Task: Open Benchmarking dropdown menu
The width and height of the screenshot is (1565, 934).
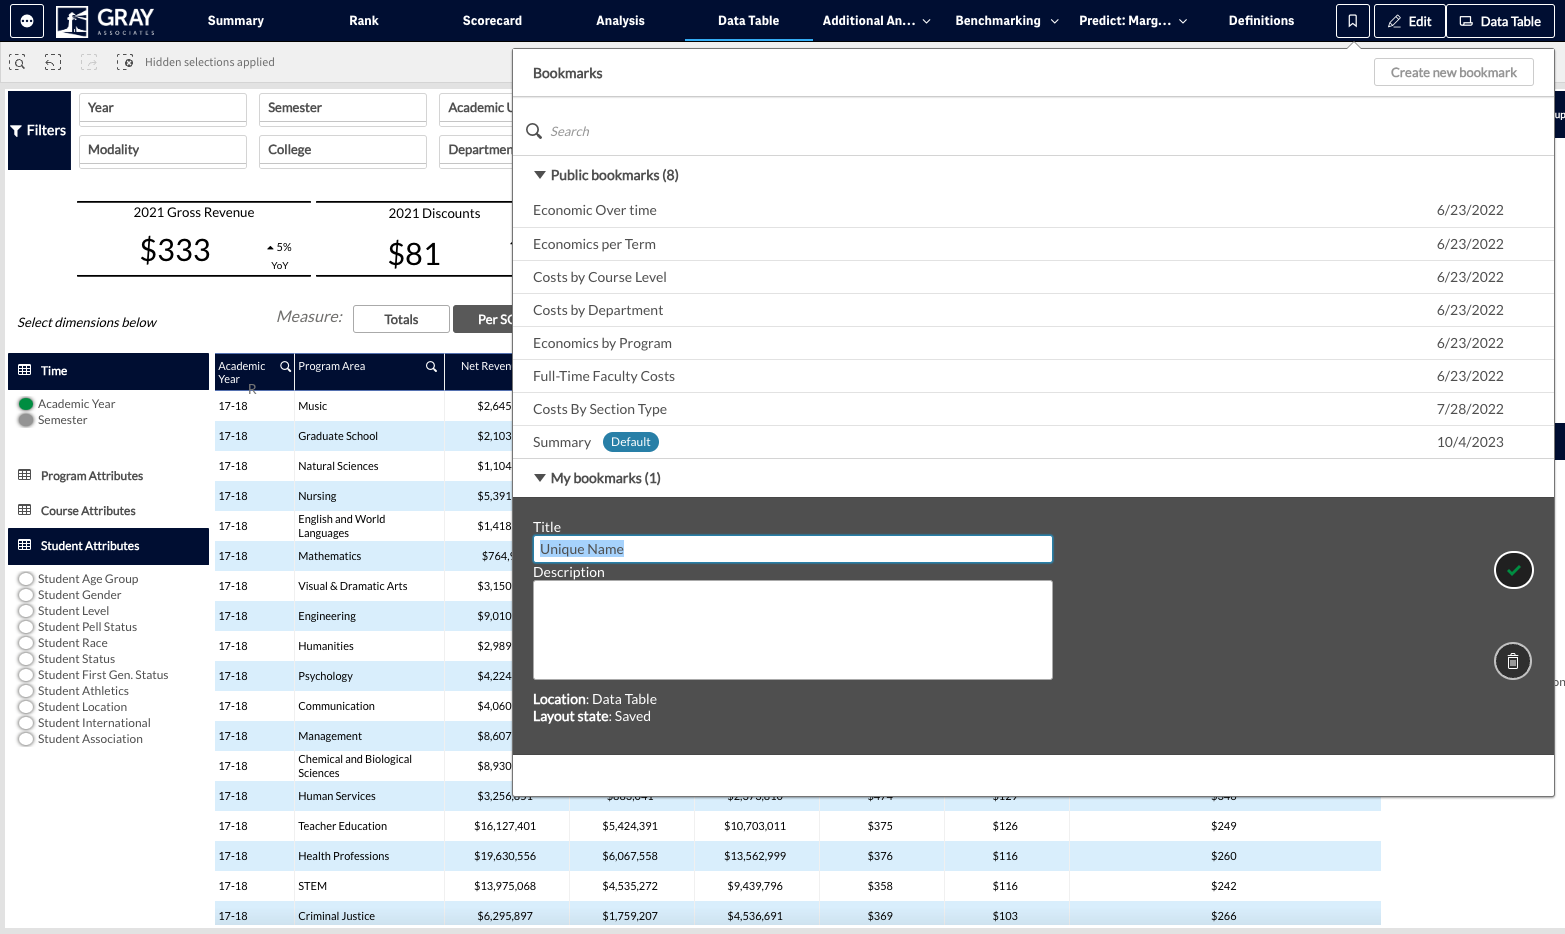Action: 1006,21
